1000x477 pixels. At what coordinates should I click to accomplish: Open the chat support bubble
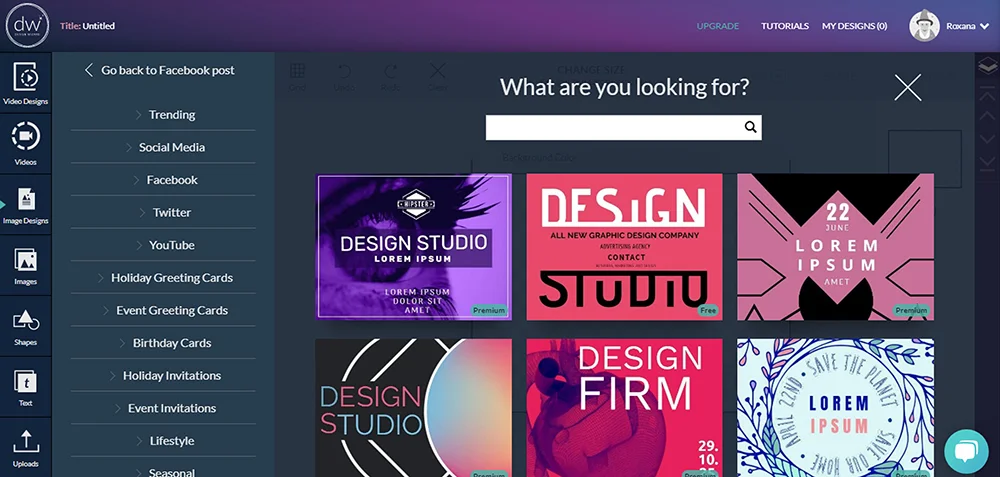pos(966,451)
